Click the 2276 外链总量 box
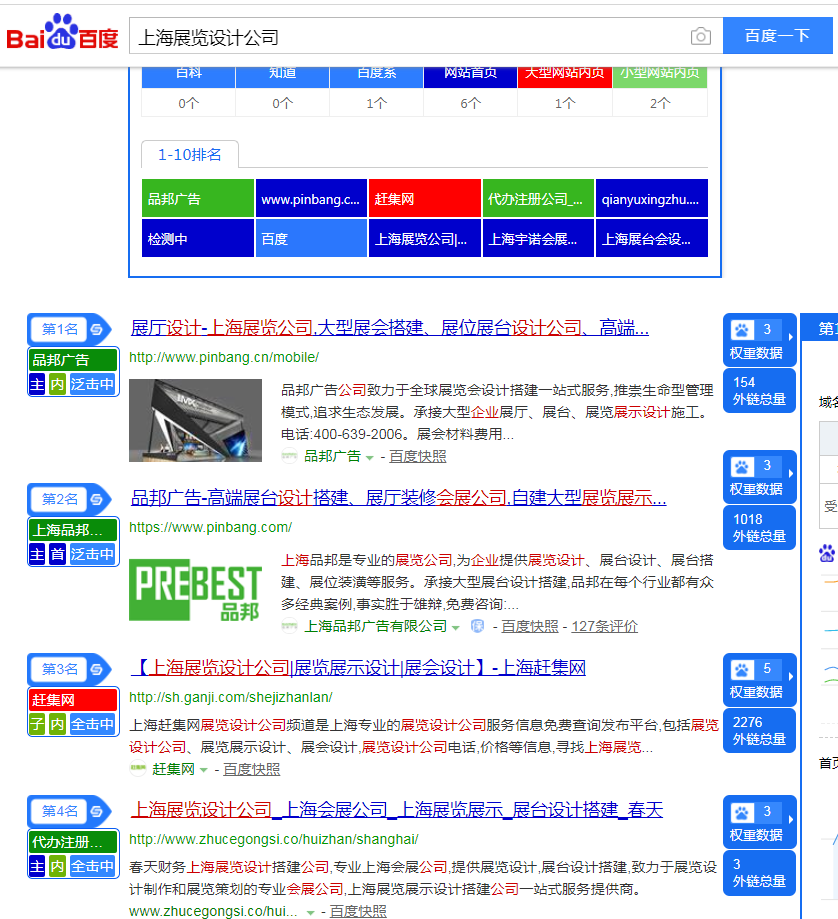This screenshot has width=838, height=919. pos(759,730)
